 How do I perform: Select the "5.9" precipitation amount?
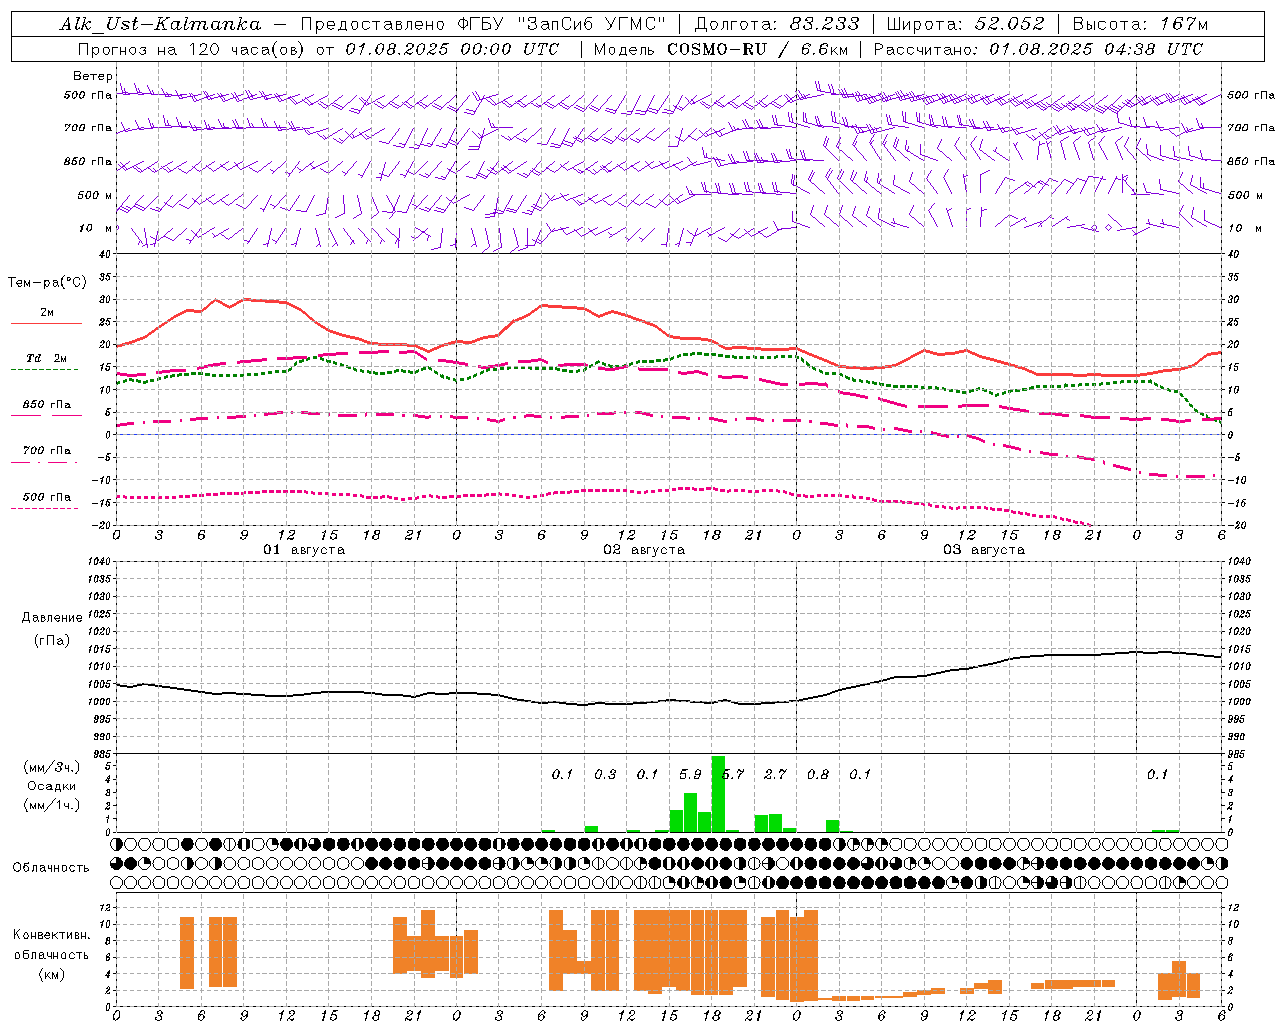[x=690, y=775]
